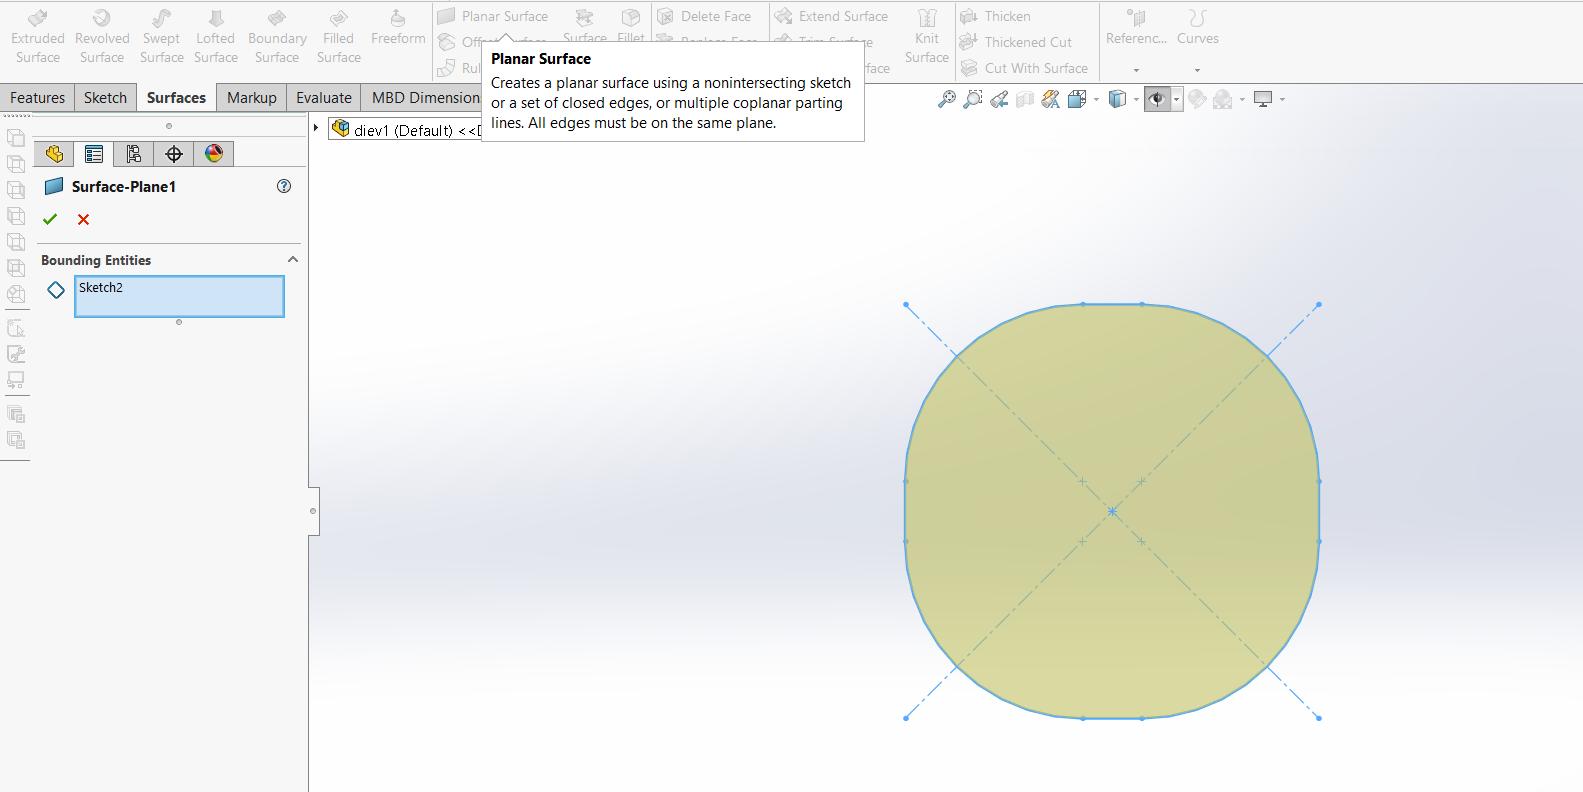Switch to the MBD Dimension tab
The height and width of the screenshot is (792, 1583).
(x=422, y=97)
